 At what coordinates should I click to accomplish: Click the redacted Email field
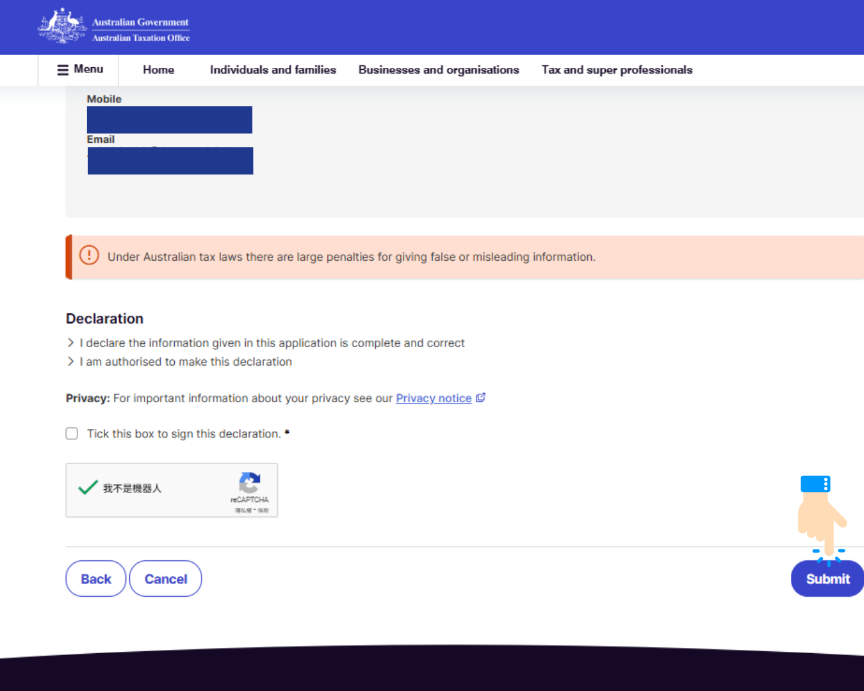coord(170,161)
